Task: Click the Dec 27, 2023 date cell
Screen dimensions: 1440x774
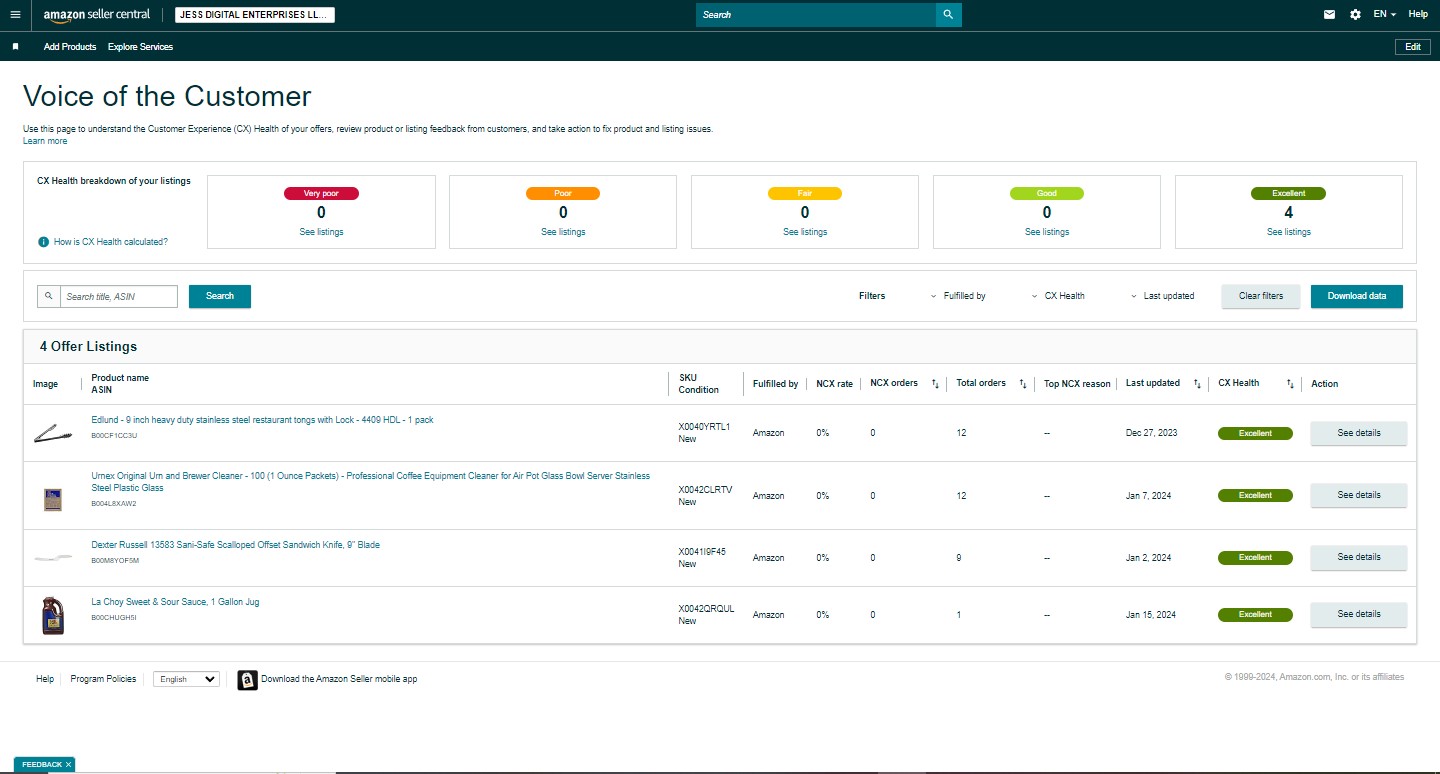Action: pyautogui.click(x=1152, y=433)
